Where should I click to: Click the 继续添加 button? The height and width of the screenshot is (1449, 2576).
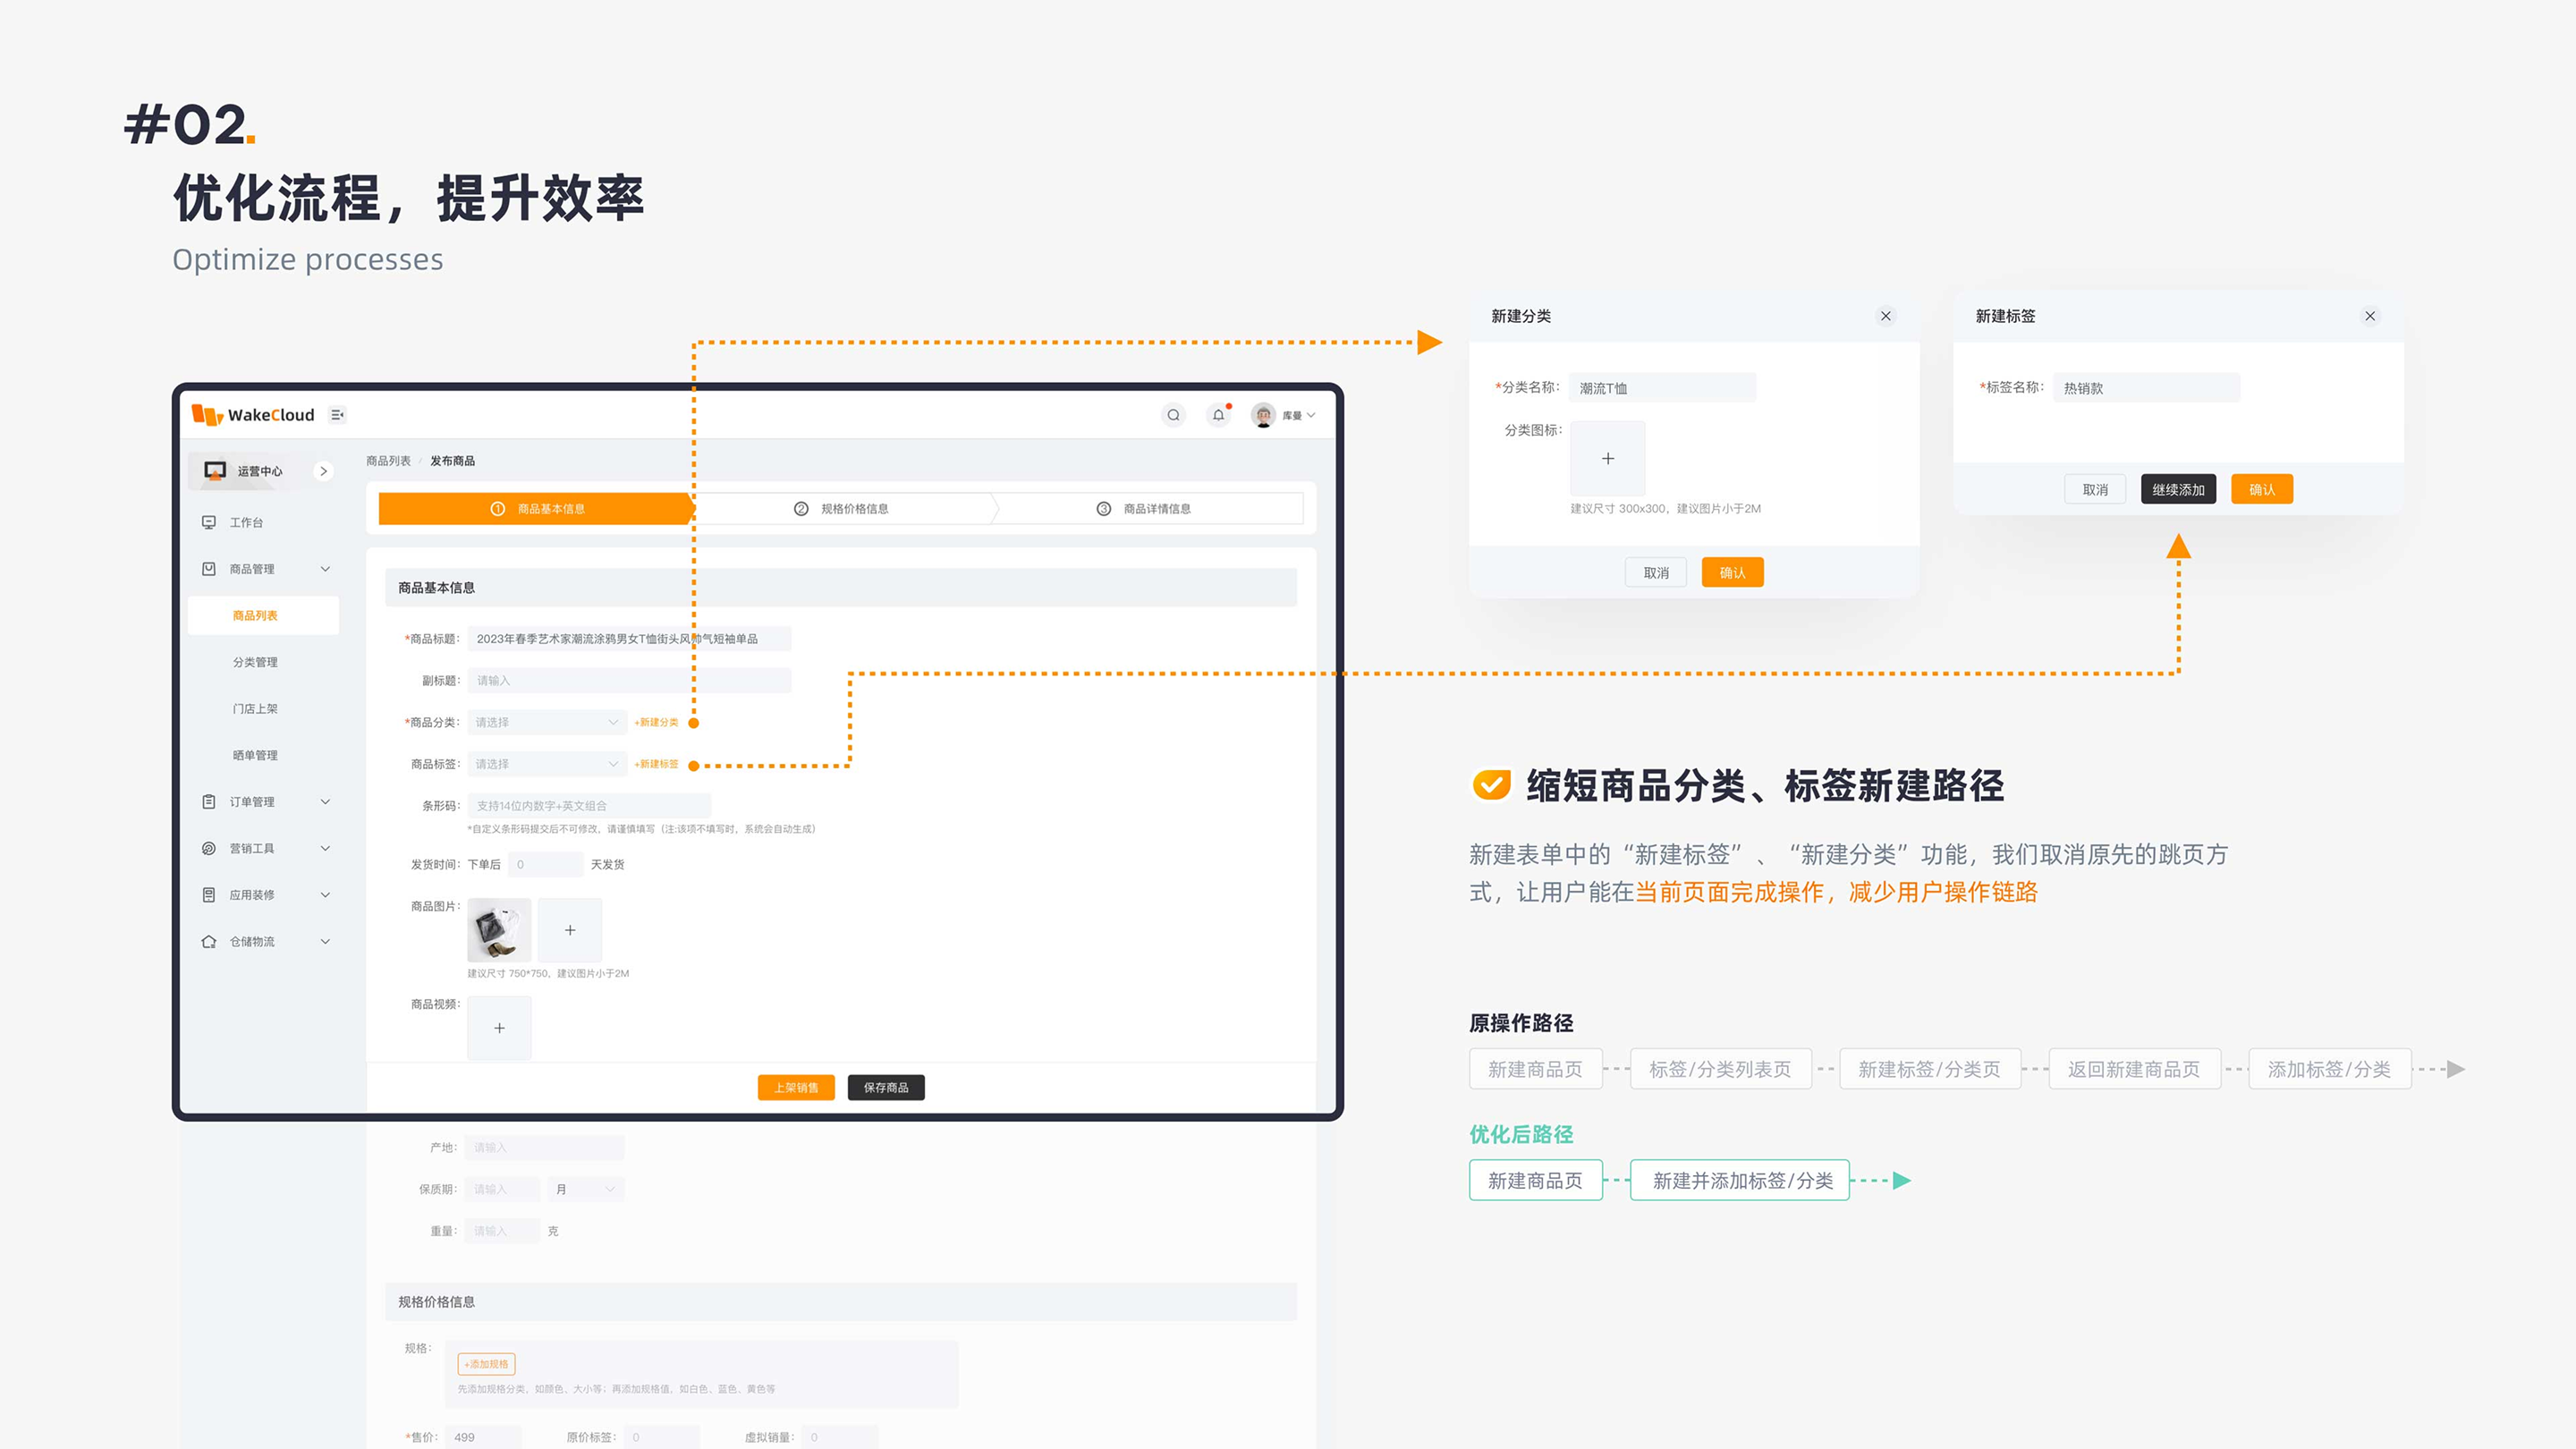coord(2178,490)
